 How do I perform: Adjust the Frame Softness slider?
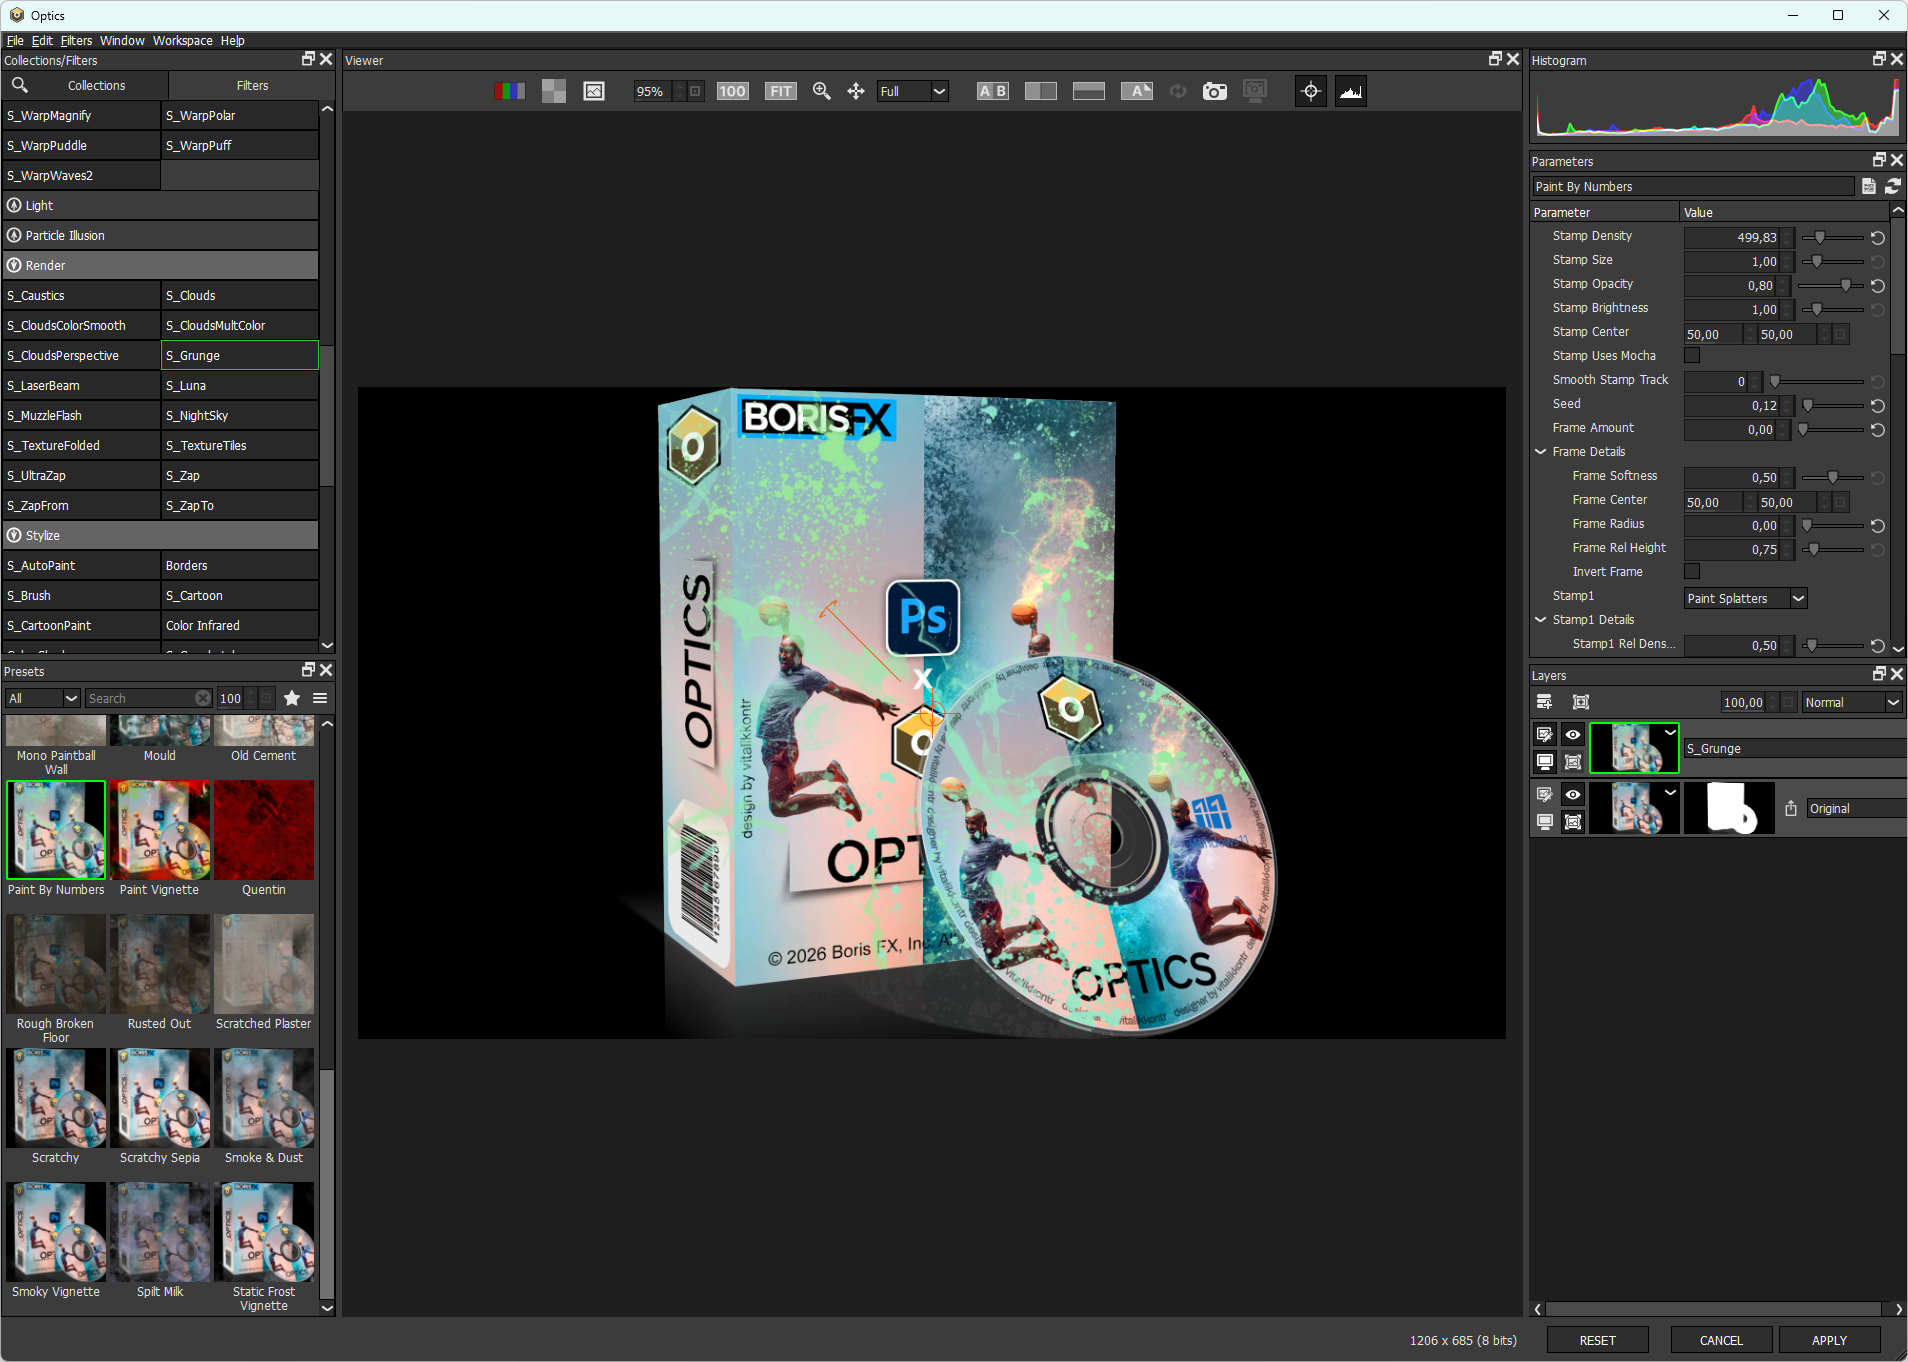pyautogui.click(x=1833, y=477)
